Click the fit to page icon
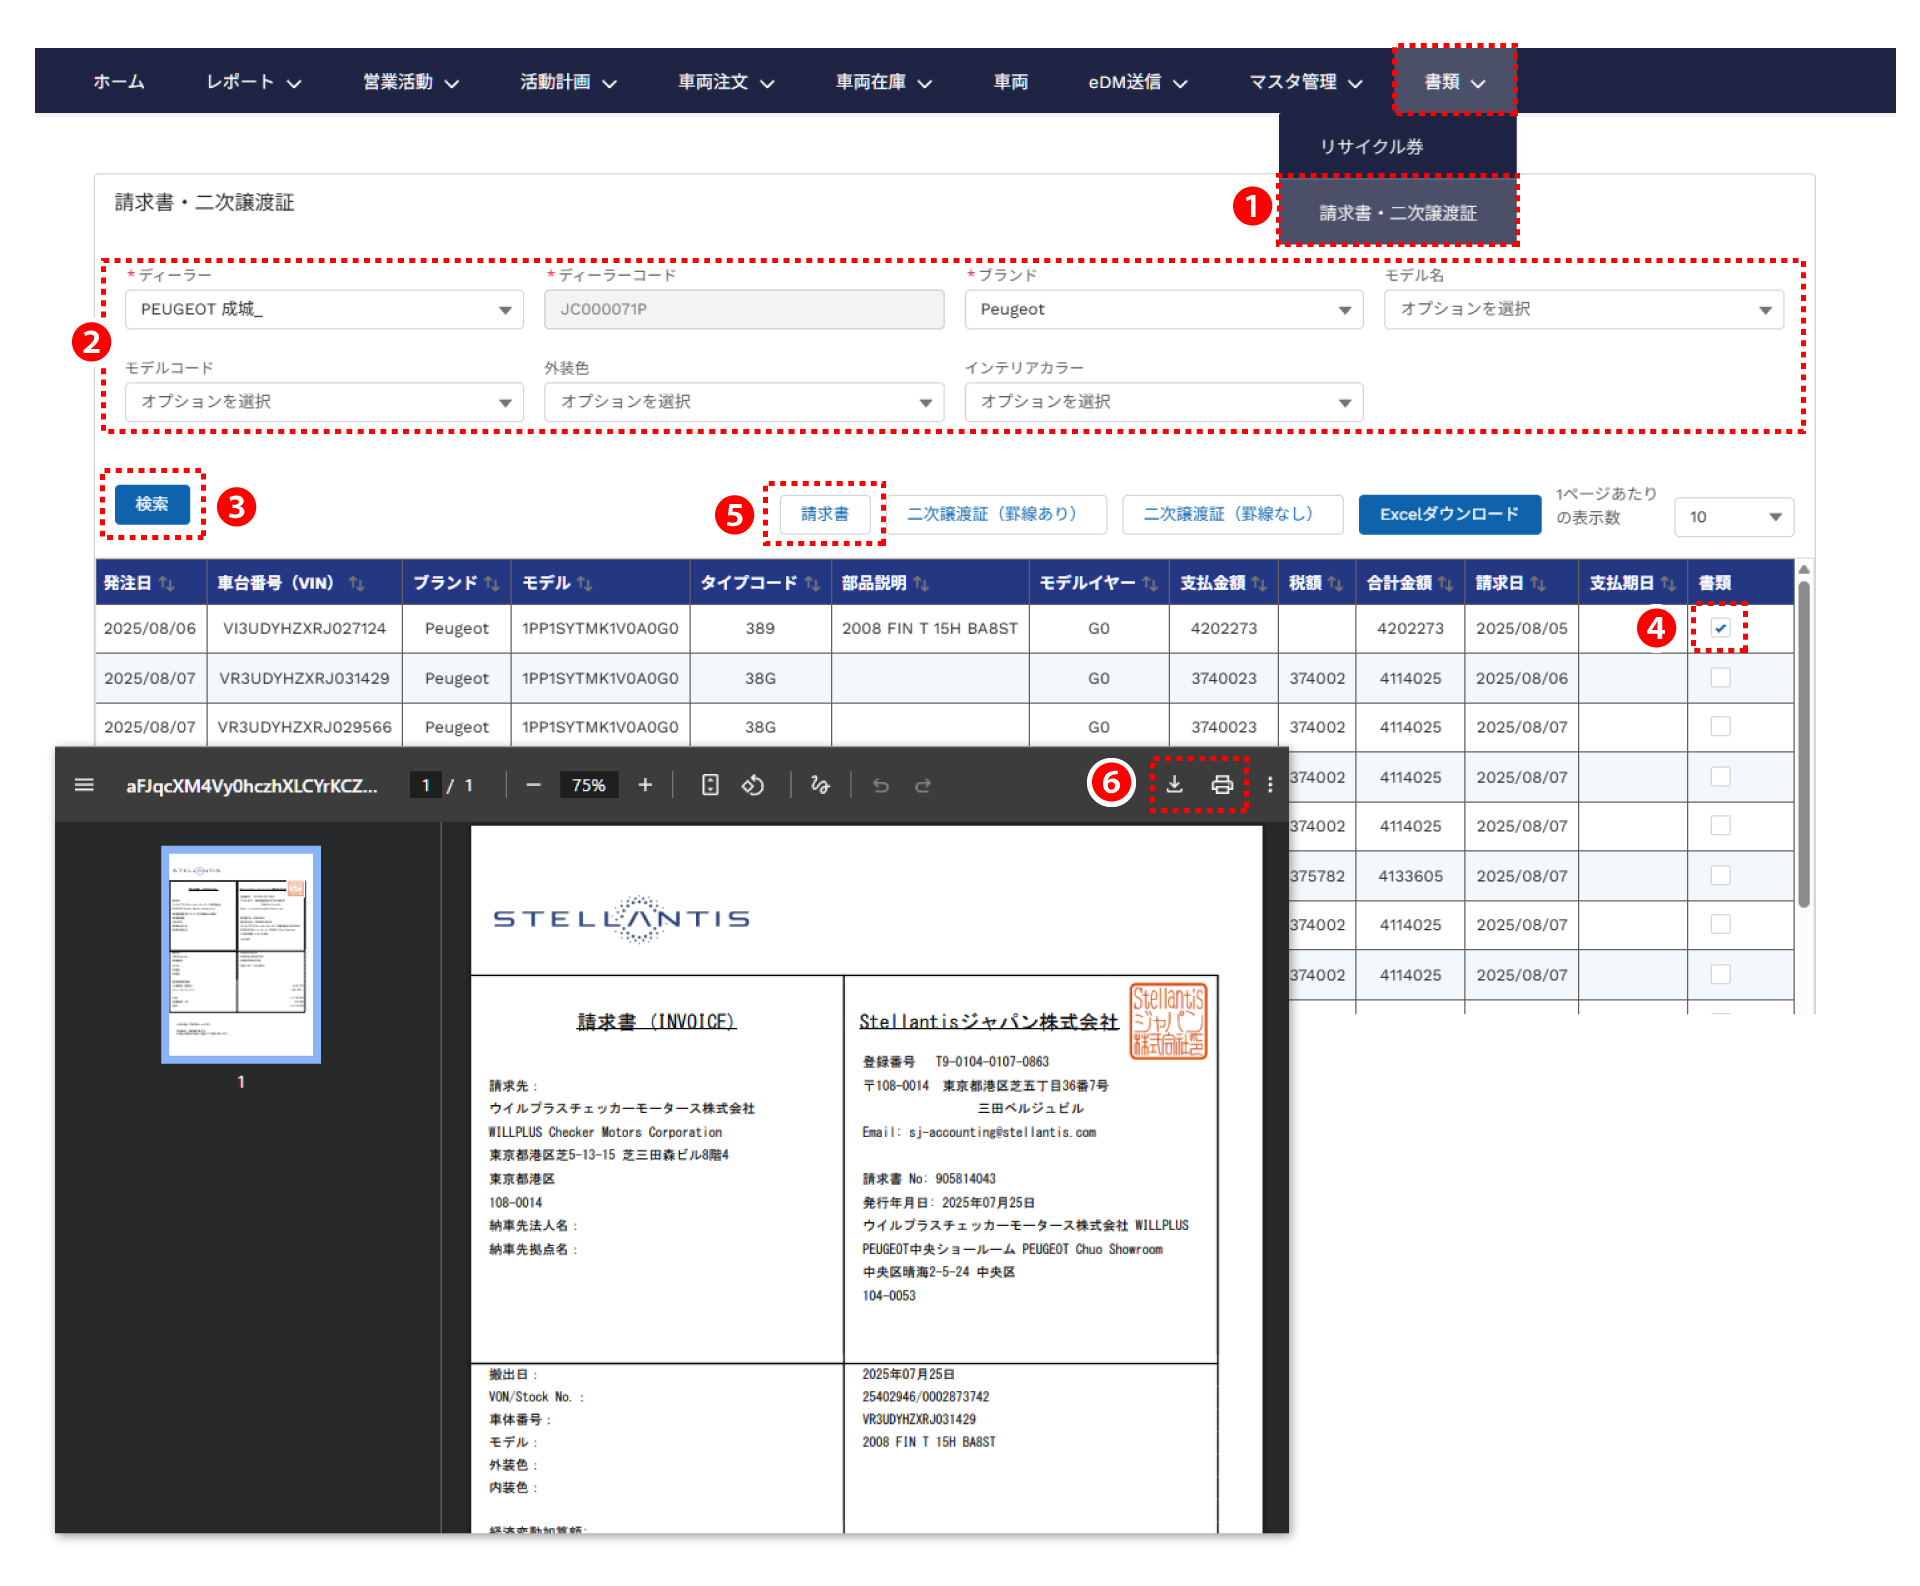Image resolution: width=1920 pixels, height=1586 pixels. pyautogui.click(x=710, y=785)
